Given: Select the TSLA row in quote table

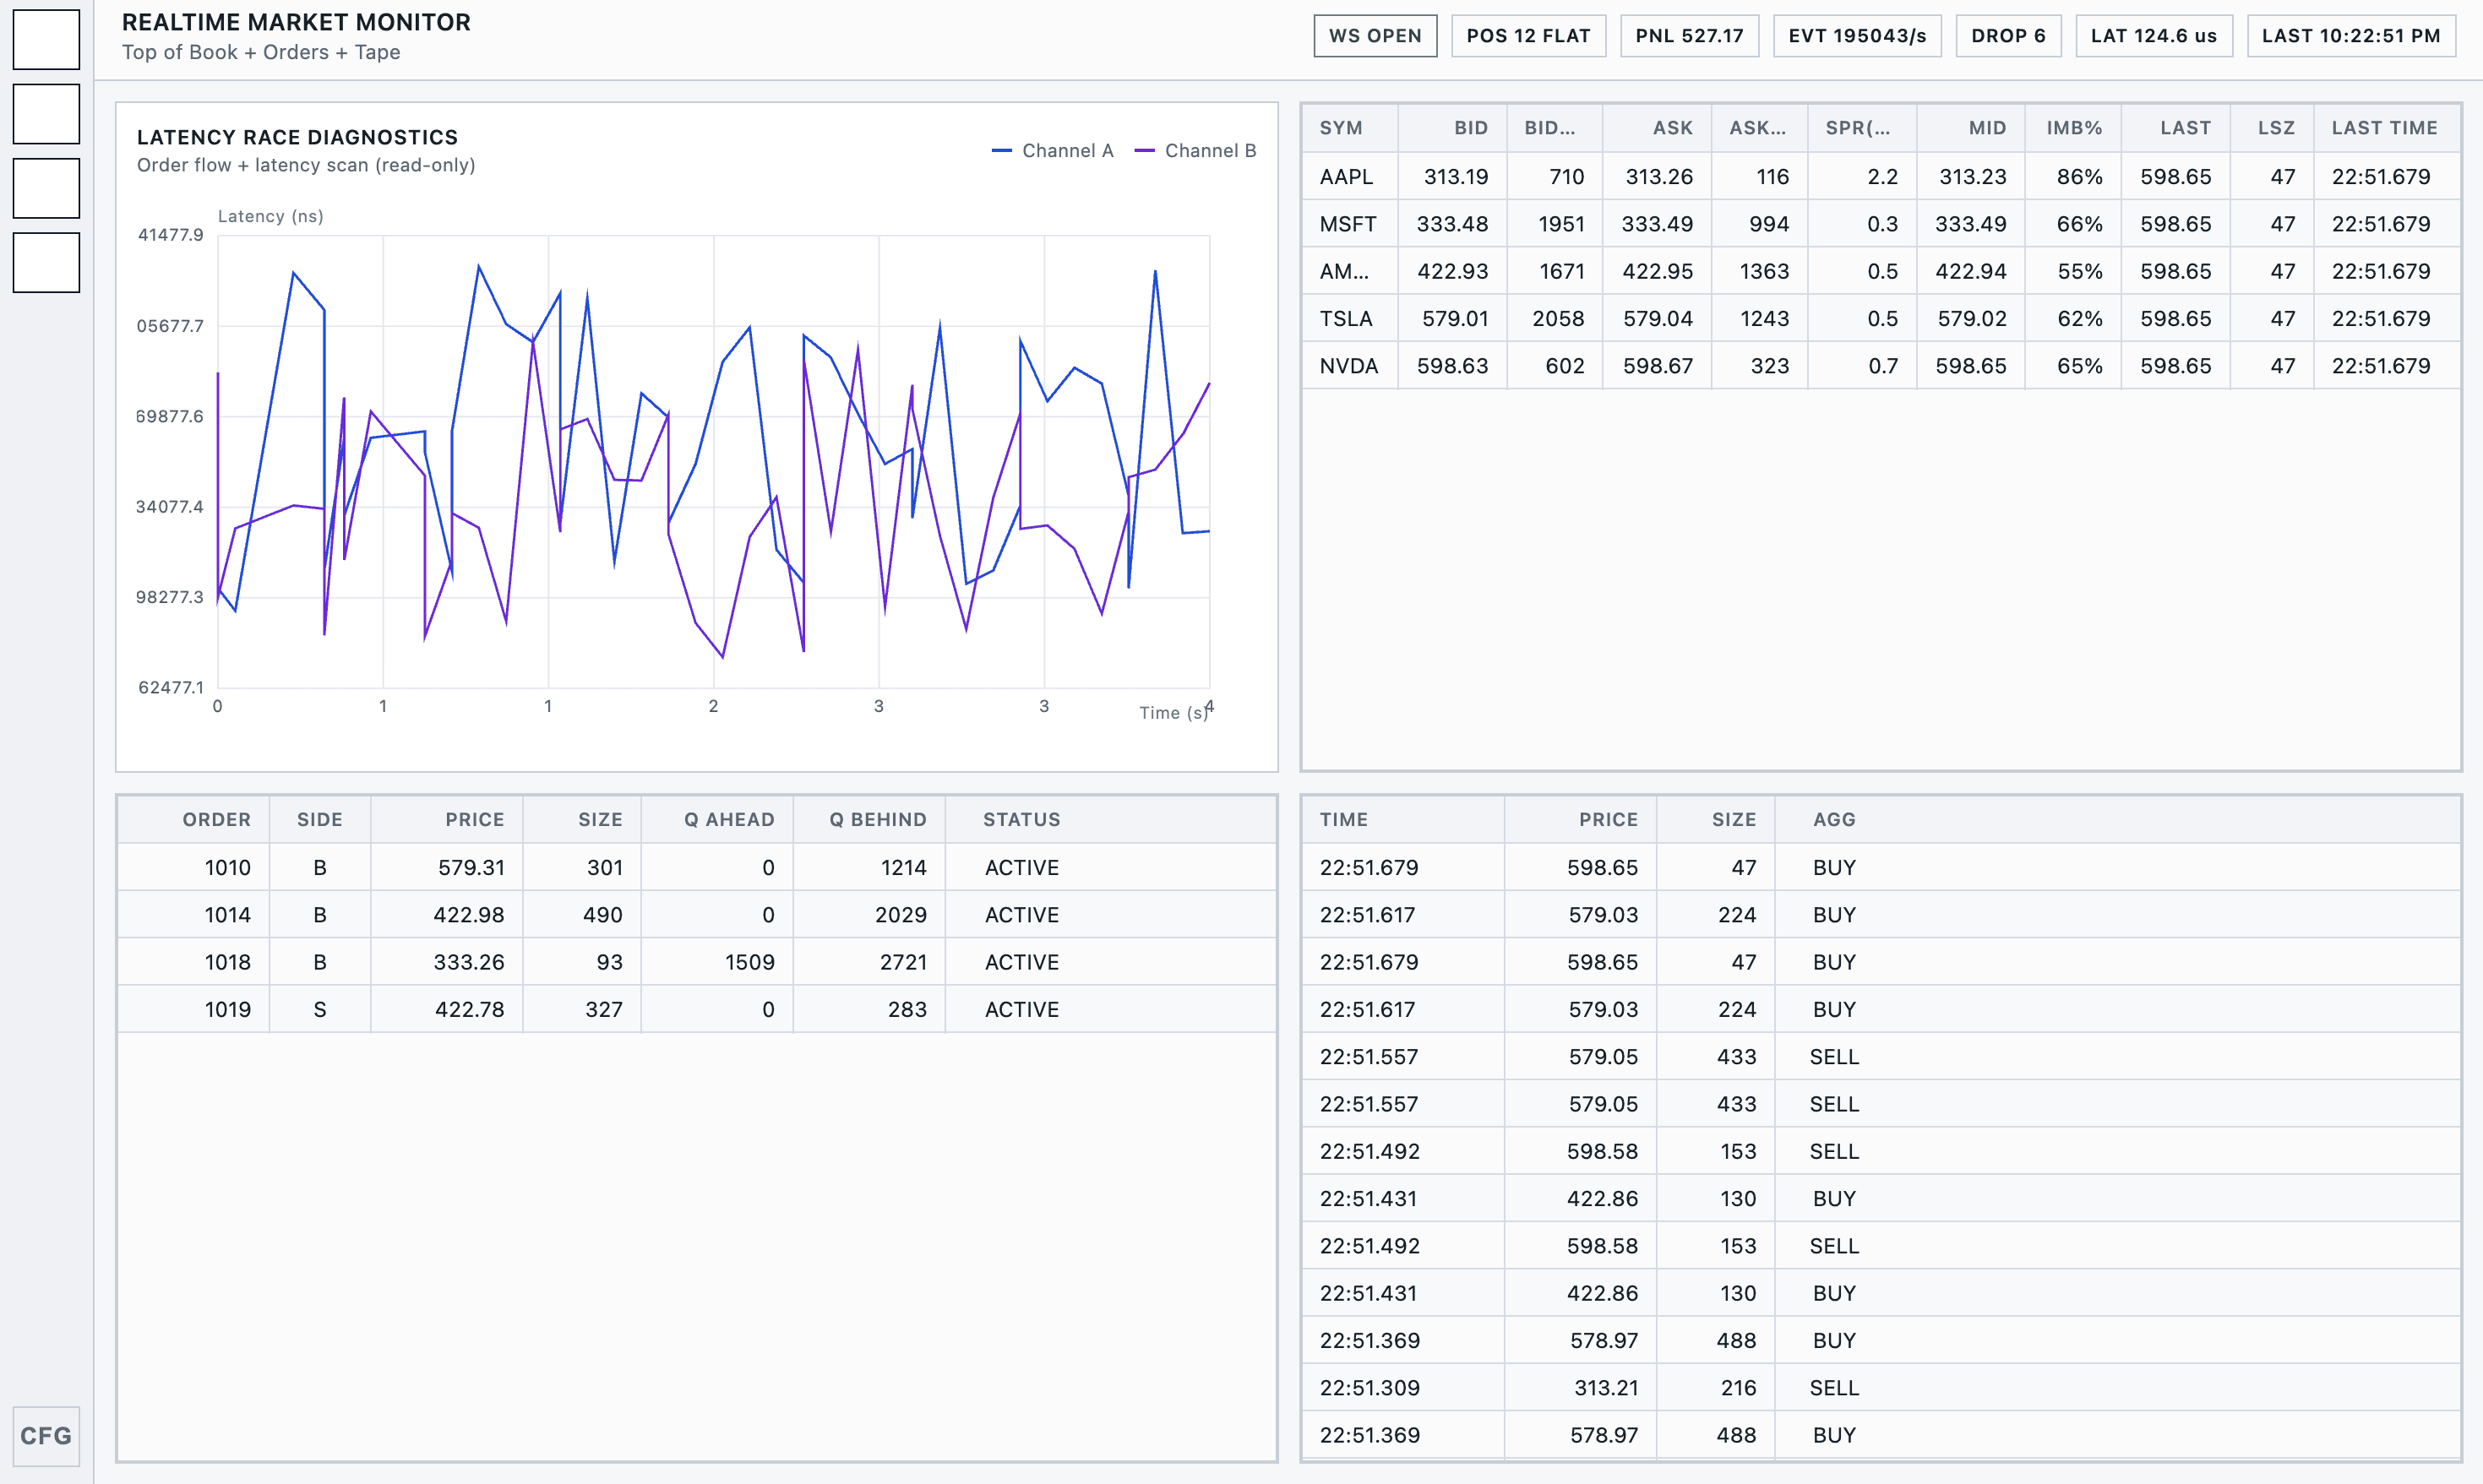Looking at the screenshot, I should [x=1880, y=319].
